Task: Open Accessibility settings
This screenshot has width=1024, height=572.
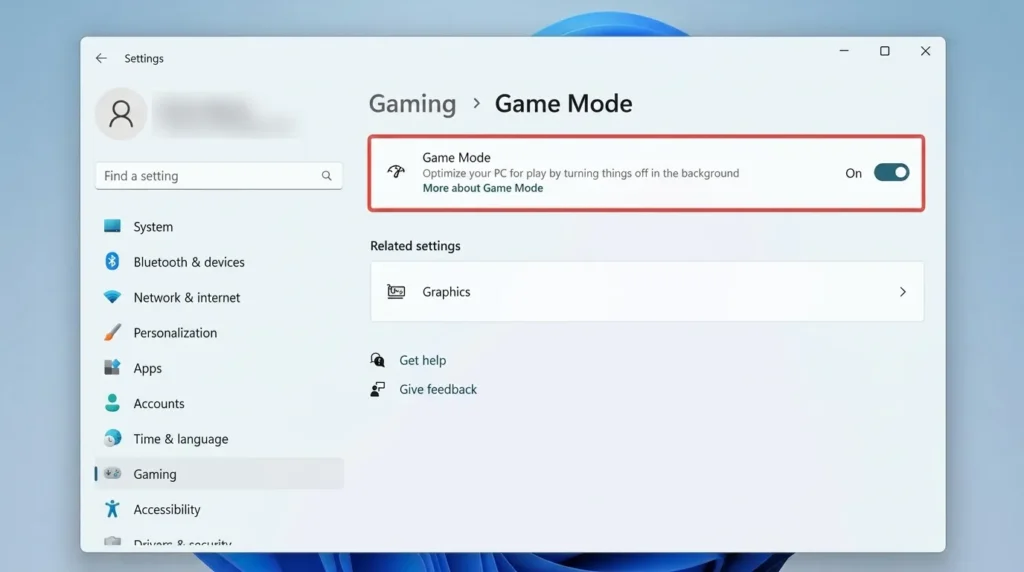Action: (219, 509)
